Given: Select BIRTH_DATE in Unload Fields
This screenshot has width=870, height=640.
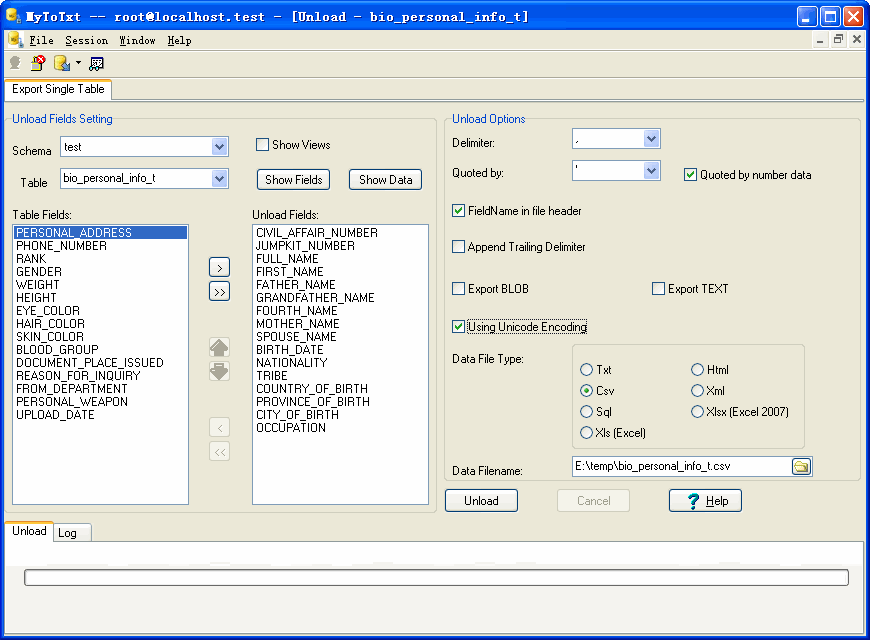Looking at the screenshot, I should click(340, 350).
